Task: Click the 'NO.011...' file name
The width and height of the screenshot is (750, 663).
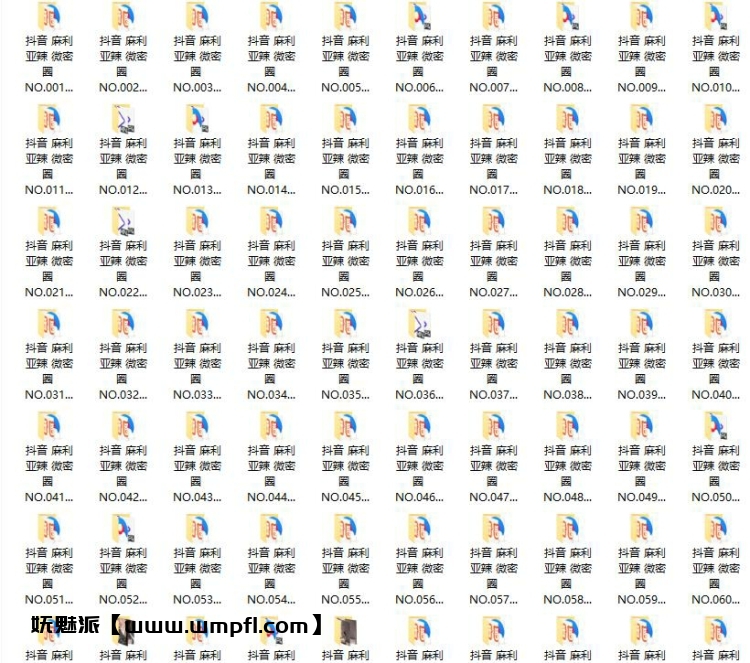Action: [x=49, y=190]
